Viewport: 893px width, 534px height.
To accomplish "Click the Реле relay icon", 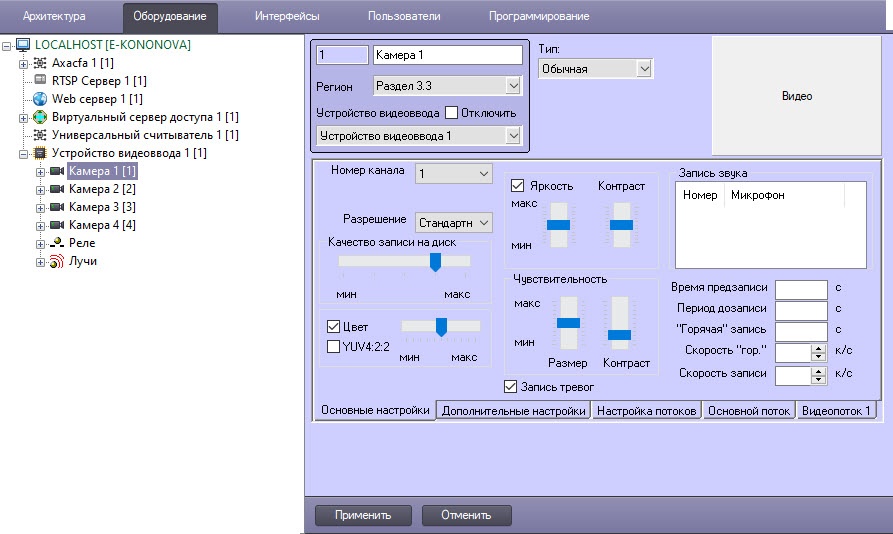I will pos(57,243).
